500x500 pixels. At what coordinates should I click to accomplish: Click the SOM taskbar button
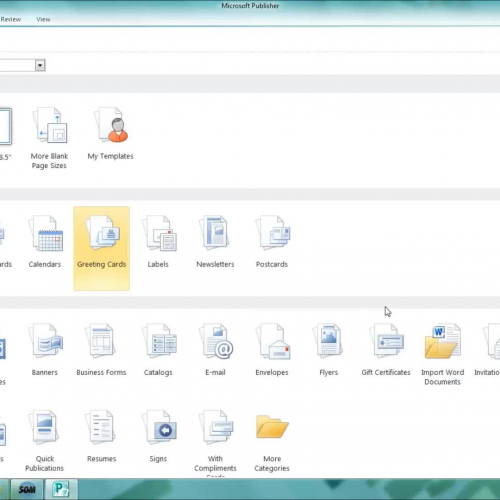27,489
